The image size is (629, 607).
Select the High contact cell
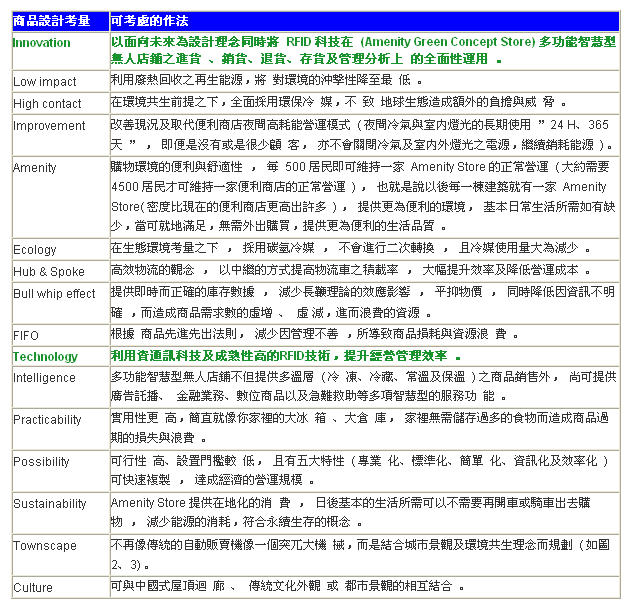click(x=47, y=104)
